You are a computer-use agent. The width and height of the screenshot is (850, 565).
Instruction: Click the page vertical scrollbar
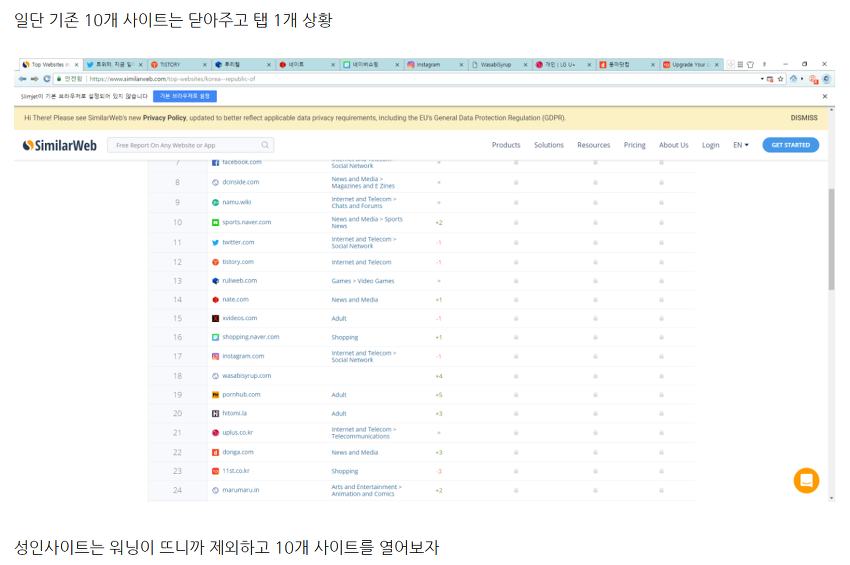pos(830,240)
